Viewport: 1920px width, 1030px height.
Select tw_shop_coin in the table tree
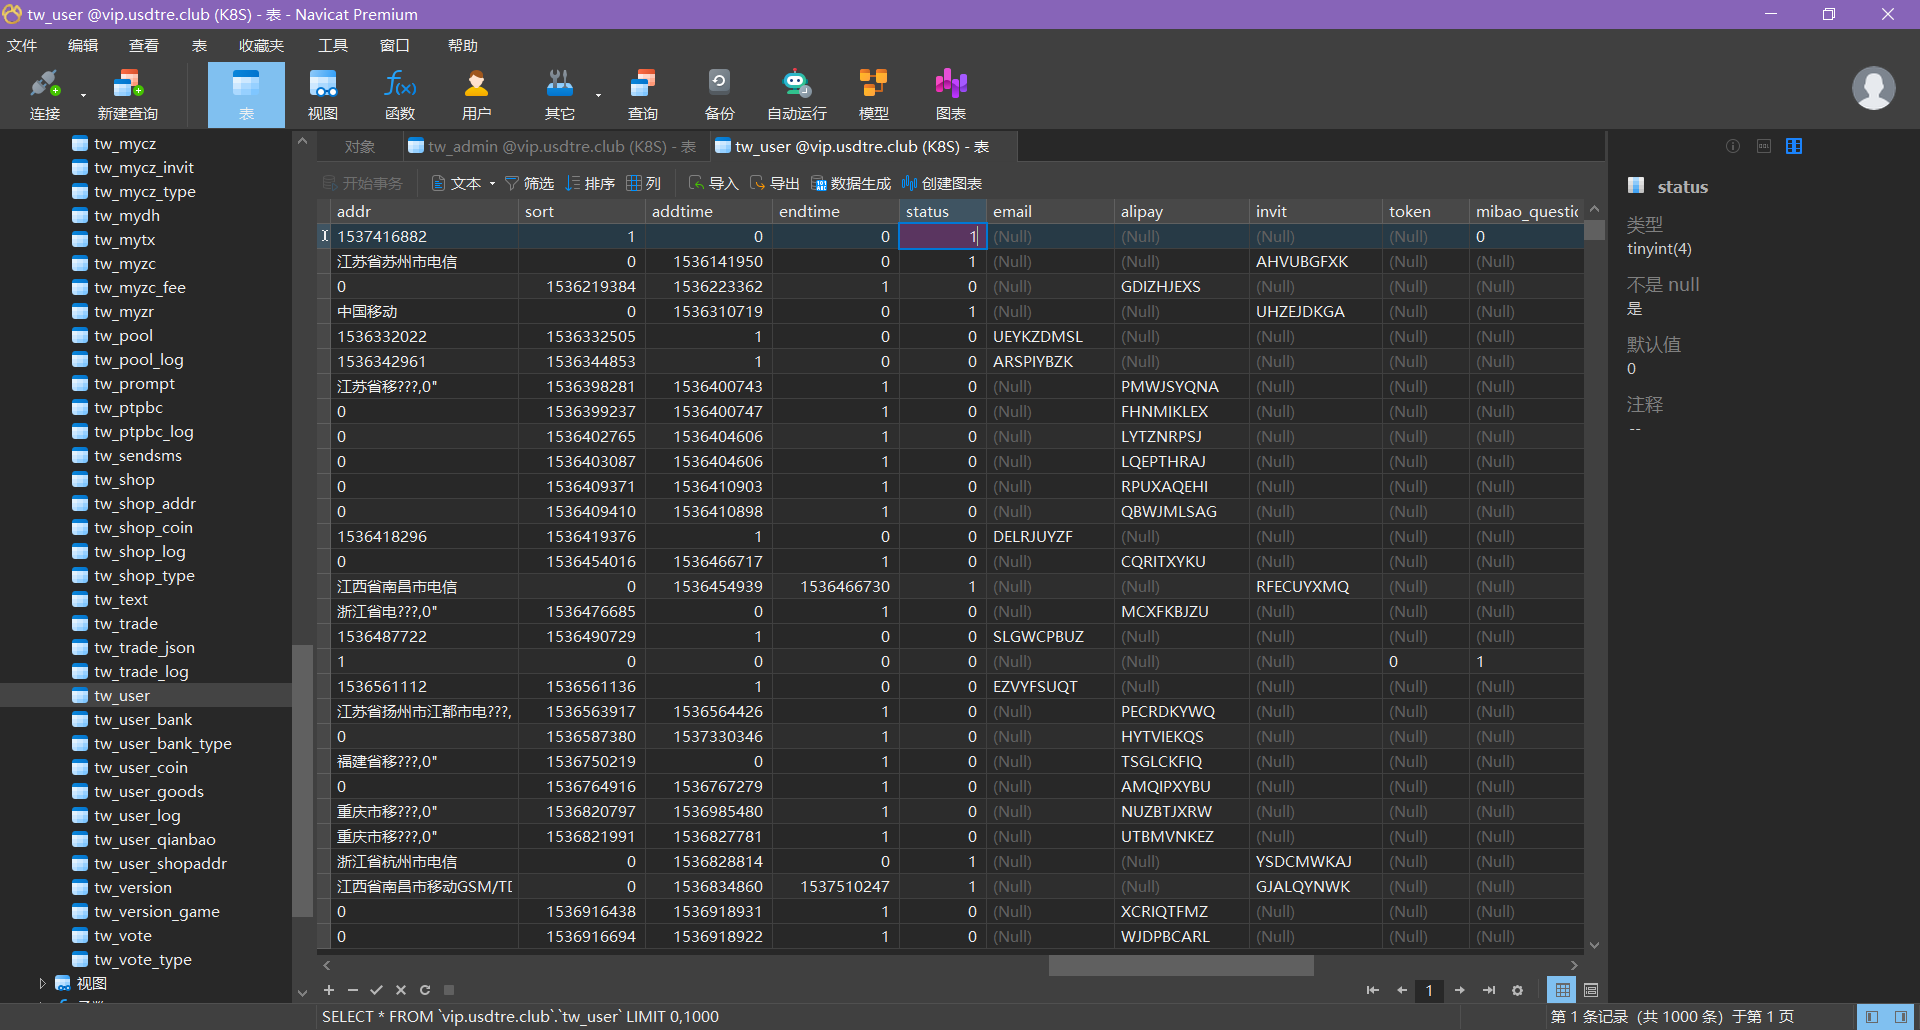143,527
